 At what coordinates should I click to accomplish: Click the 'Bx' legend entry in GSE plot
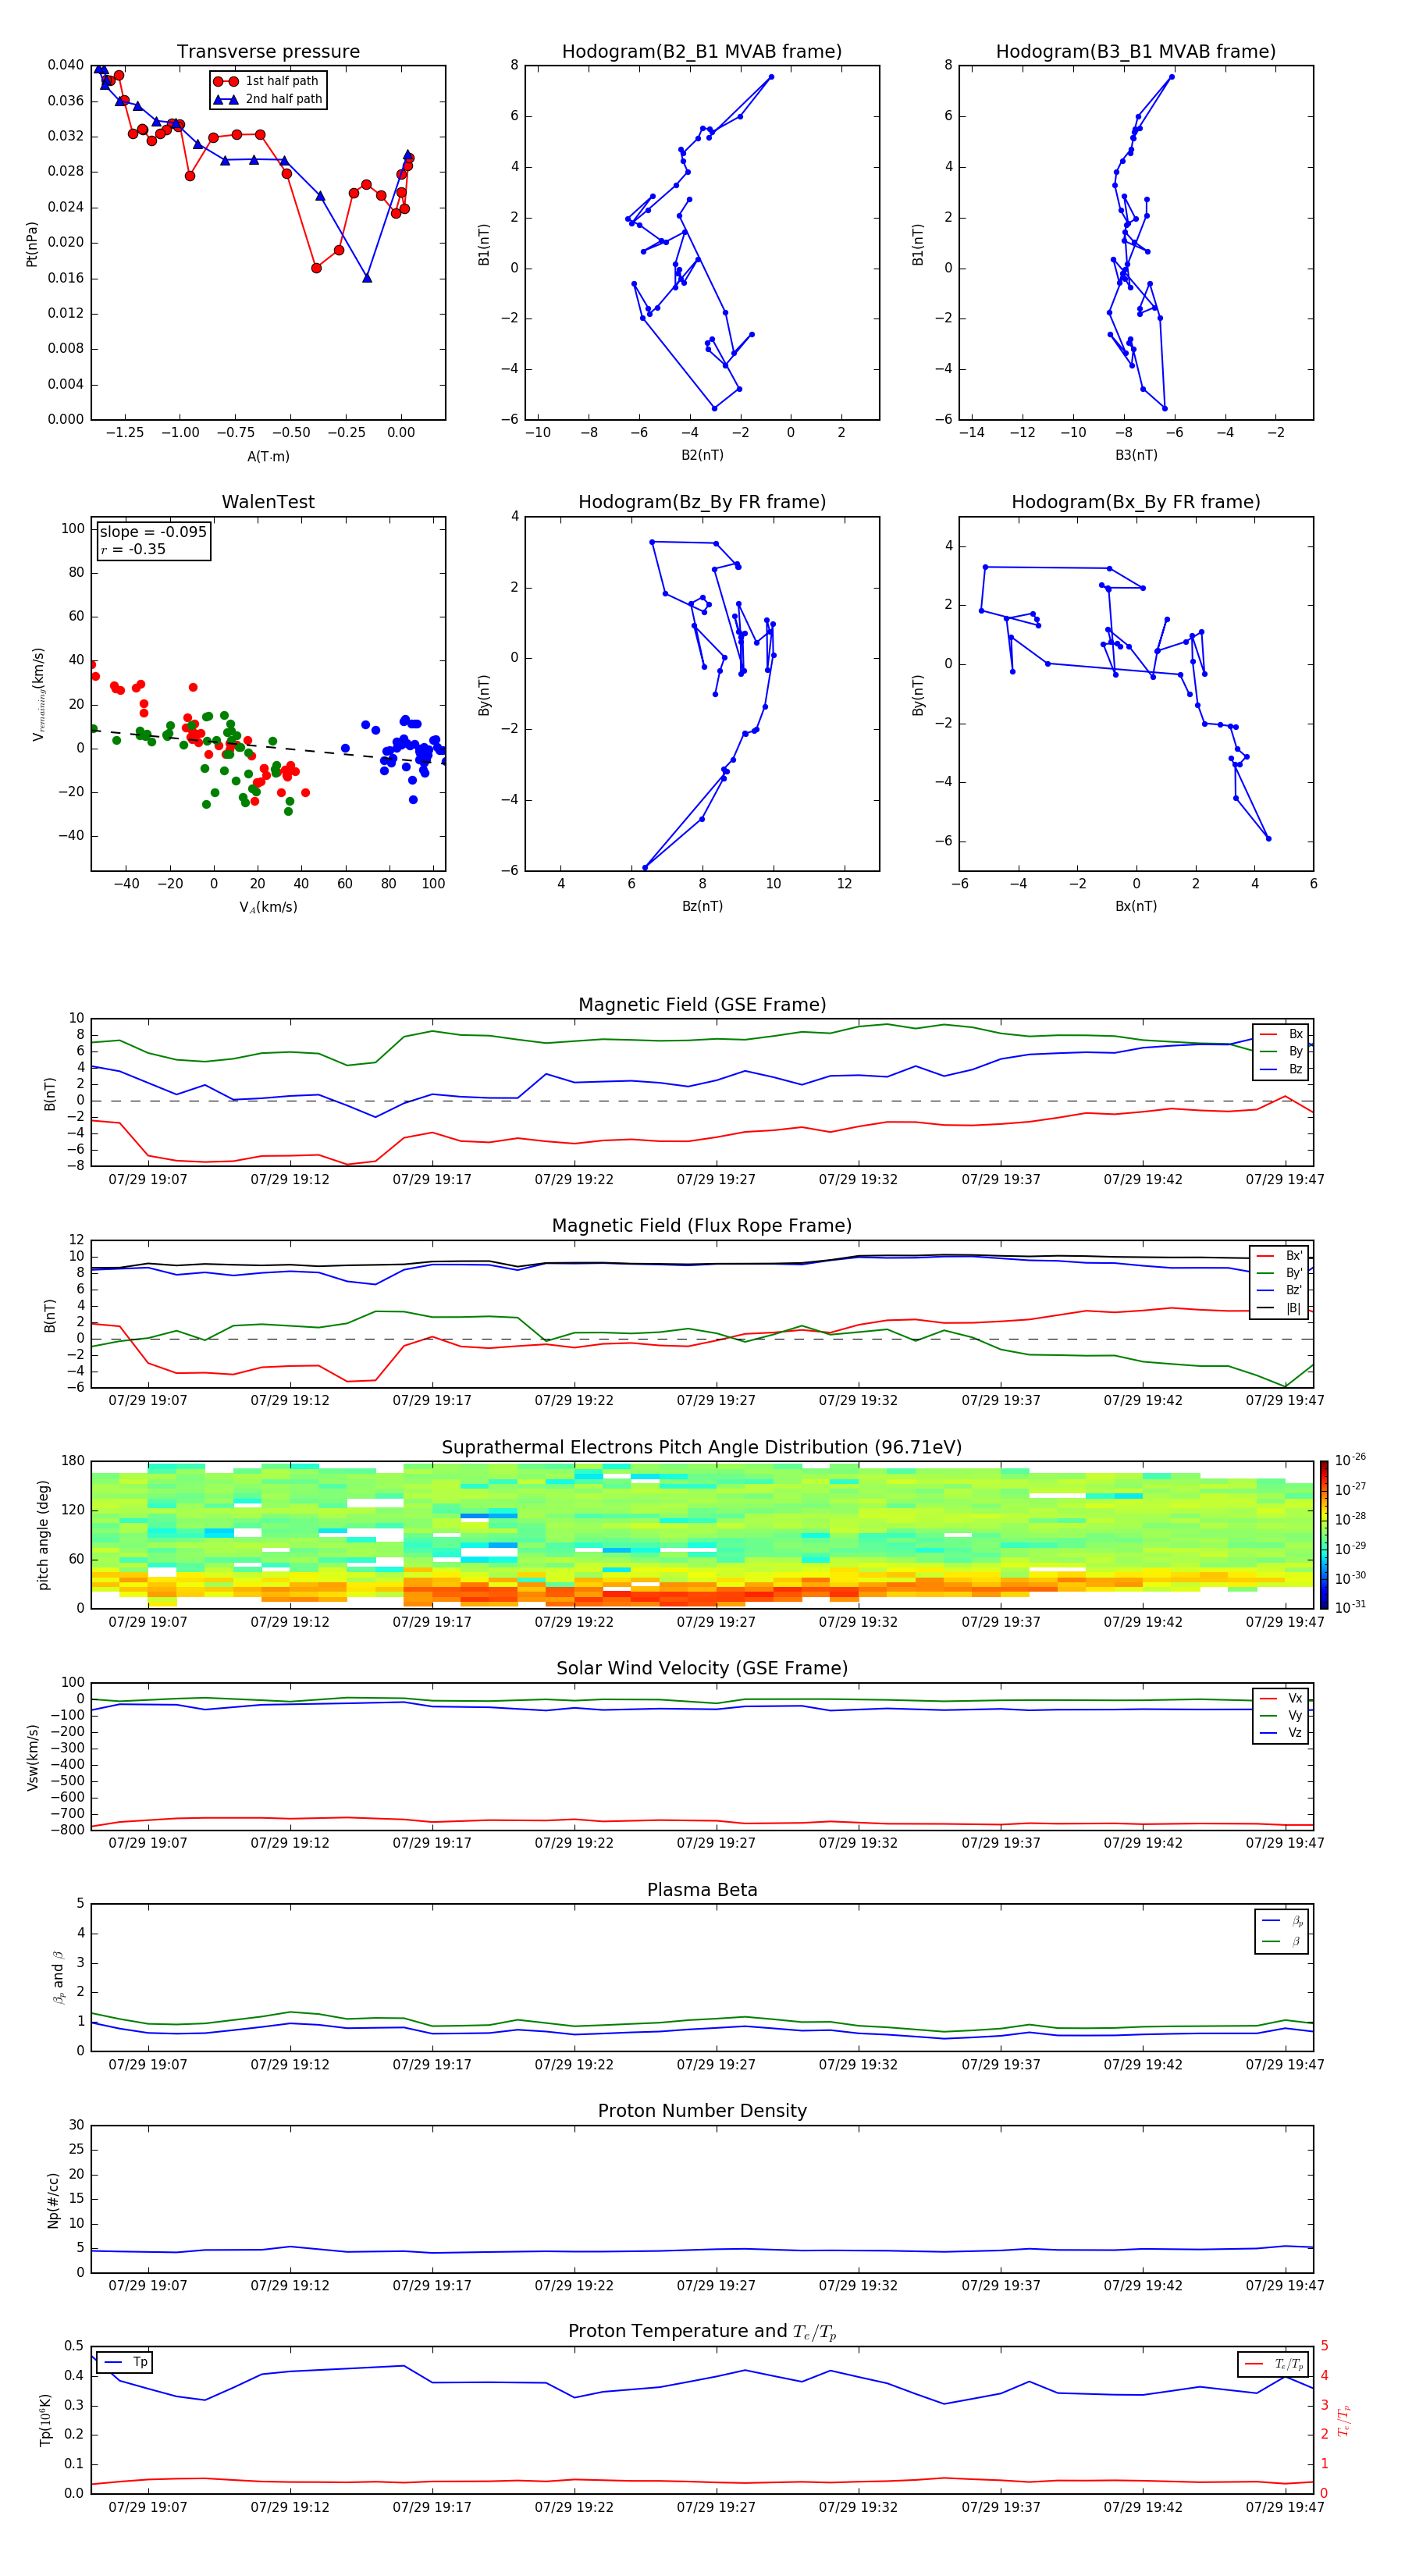tap(1281, 1034)
